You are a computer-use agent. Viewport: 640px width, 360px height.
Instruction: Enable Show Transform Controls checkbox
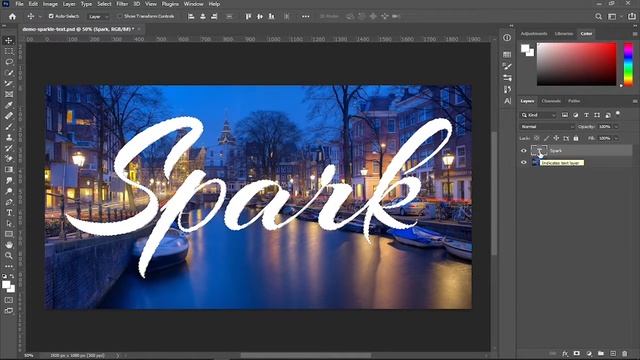[120, 16]
